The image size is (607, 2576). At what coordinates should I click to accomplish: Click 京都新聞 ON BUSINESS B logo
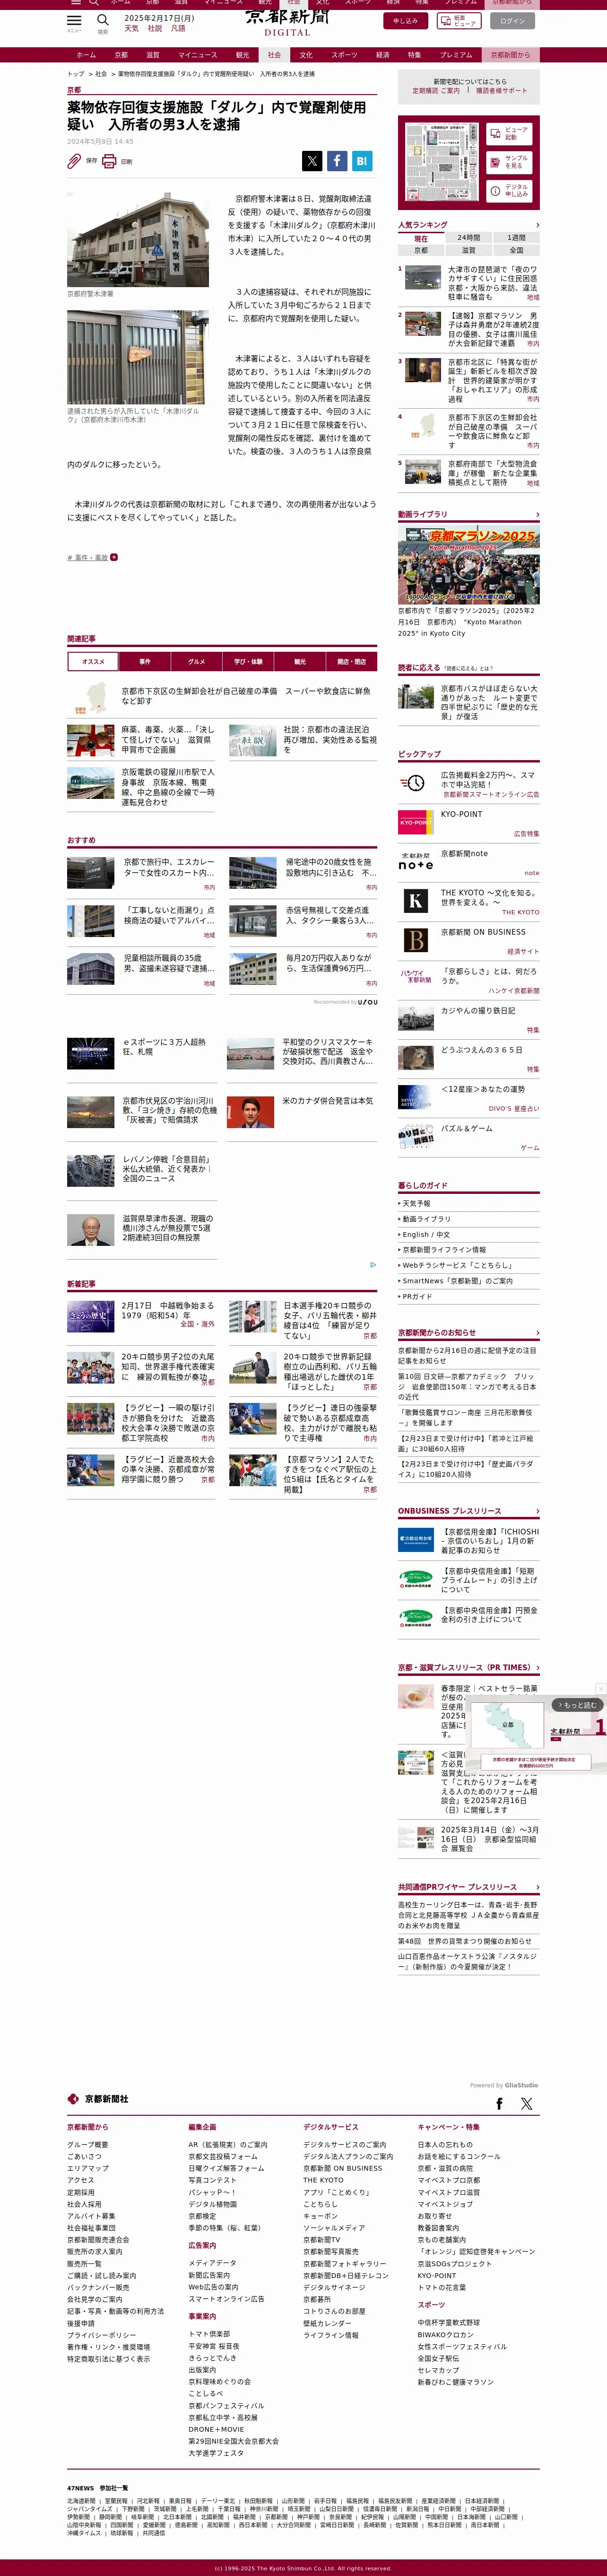pos(416,940)
